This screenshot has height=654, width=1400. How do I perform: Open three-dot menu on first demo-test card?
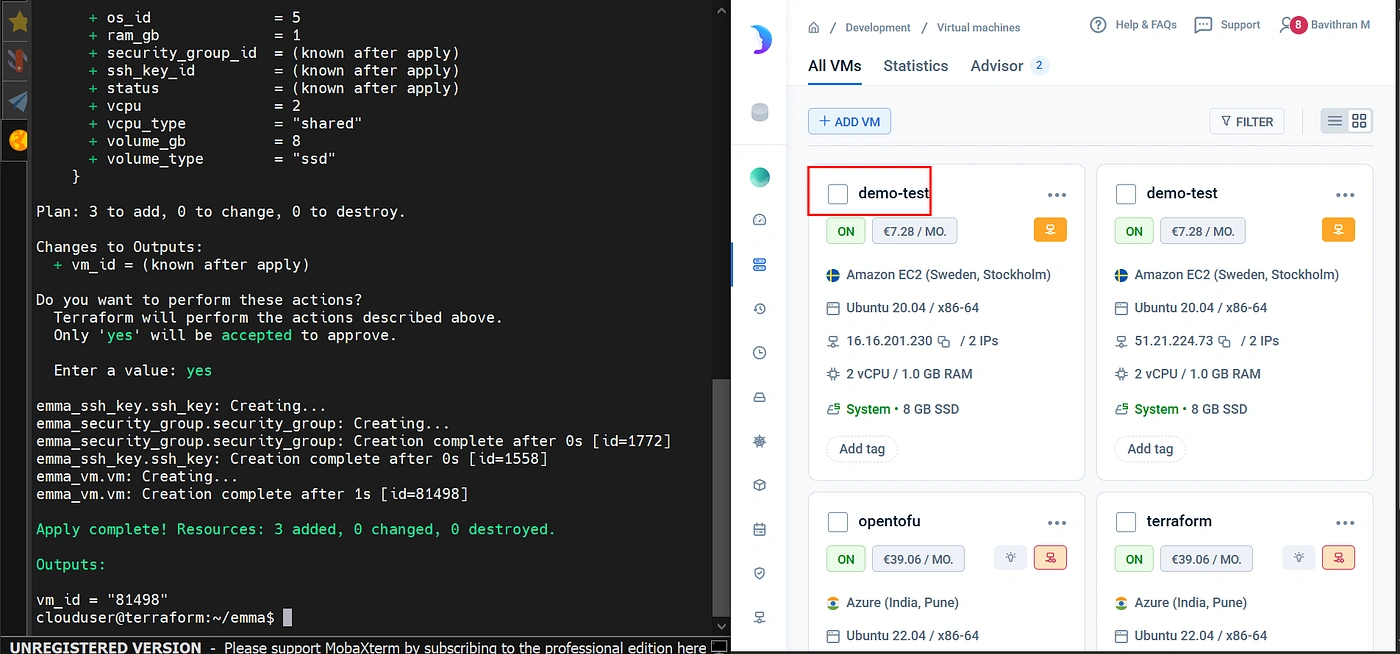[x=1057, y=195]
